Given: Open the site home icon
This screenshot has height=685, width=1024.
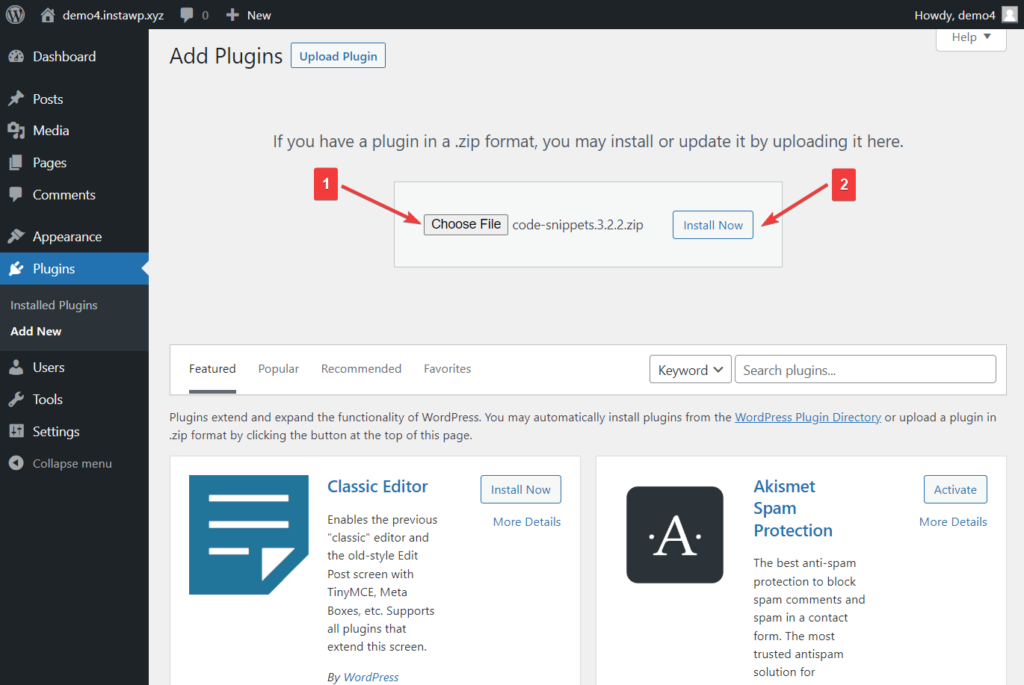Looking at the screenshot, I should click(48, 15).
